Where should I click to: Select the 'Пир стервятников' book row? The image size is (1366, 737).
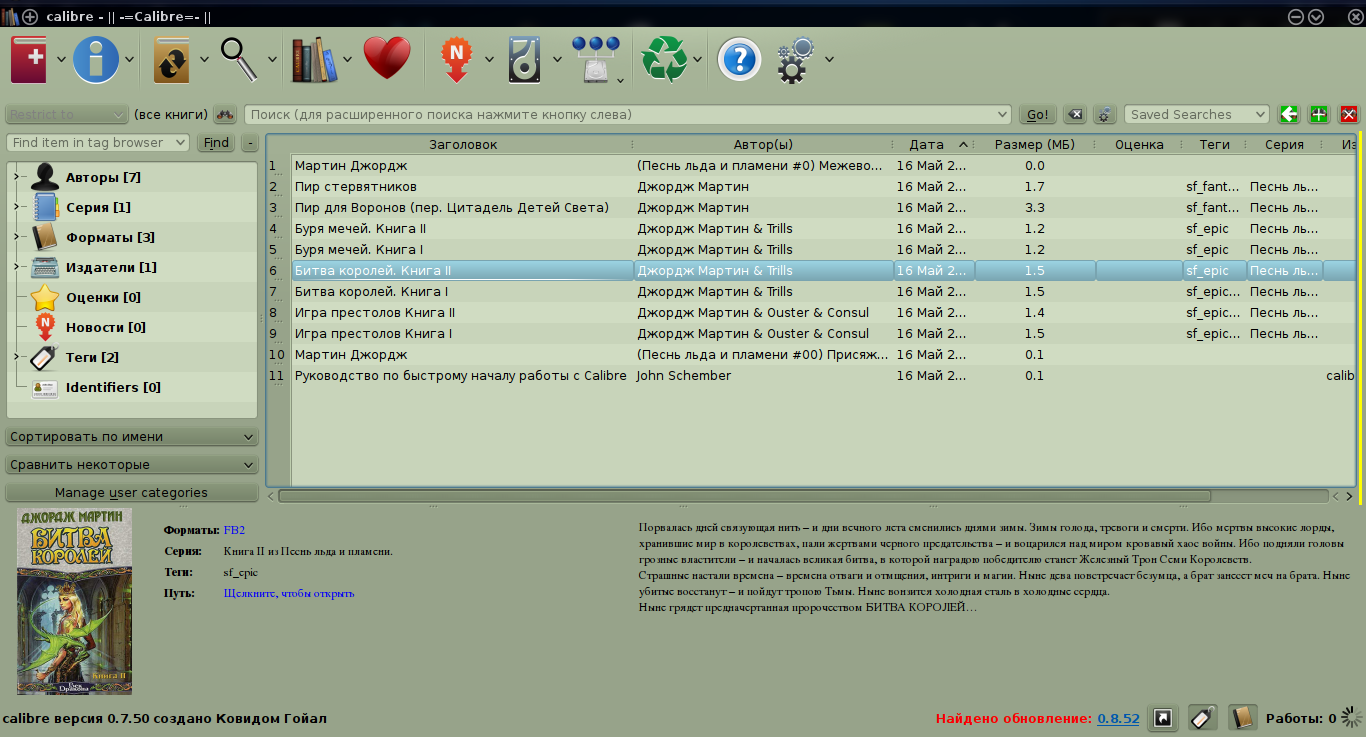[811, 187]
